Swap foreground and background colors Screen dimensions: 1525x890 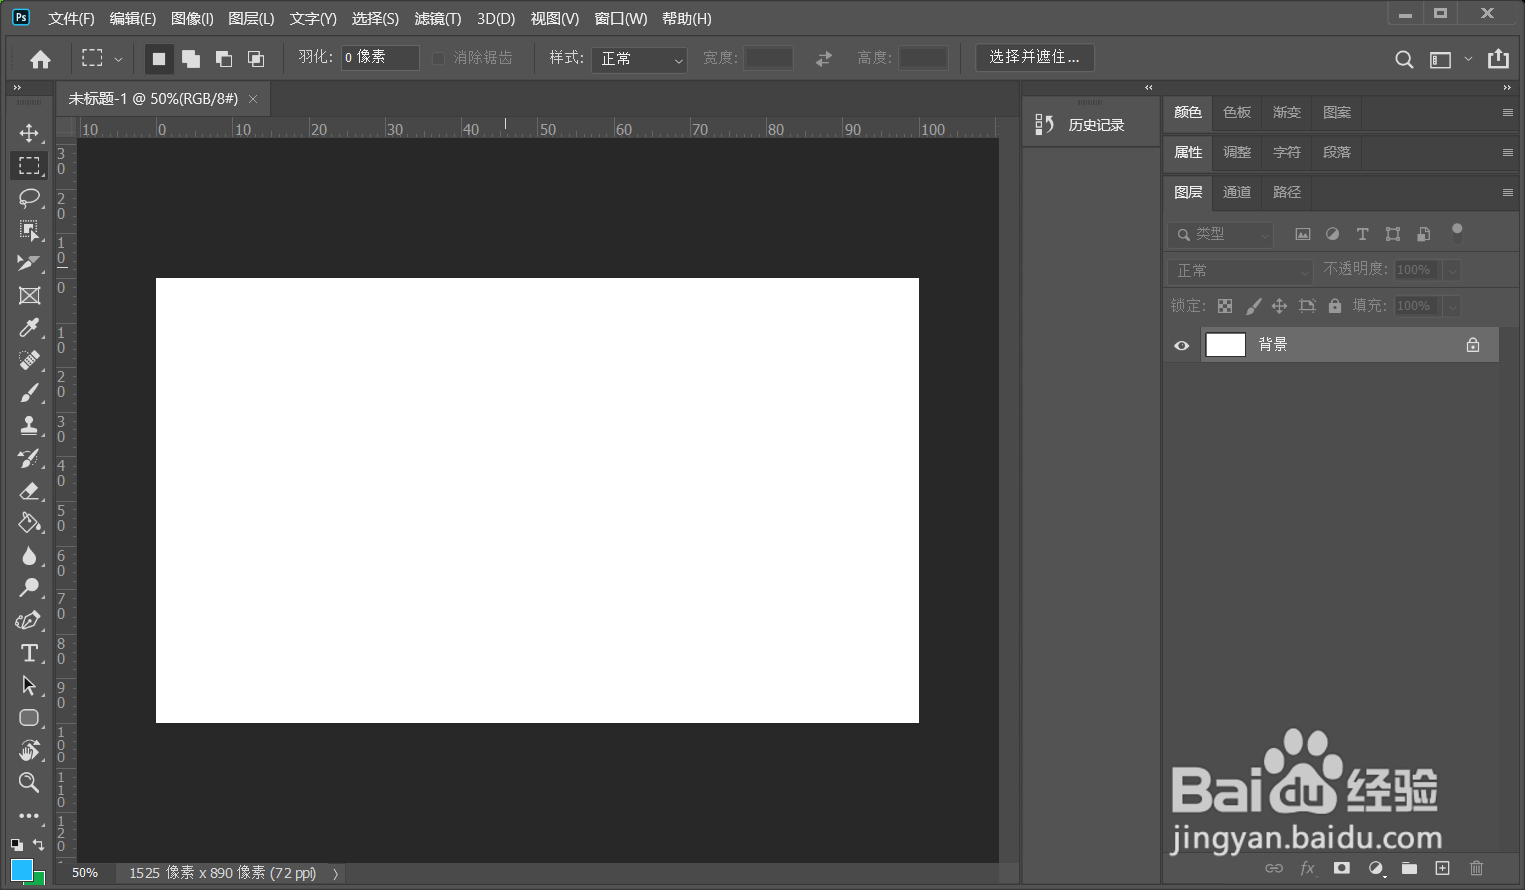[x=39, y=844]
